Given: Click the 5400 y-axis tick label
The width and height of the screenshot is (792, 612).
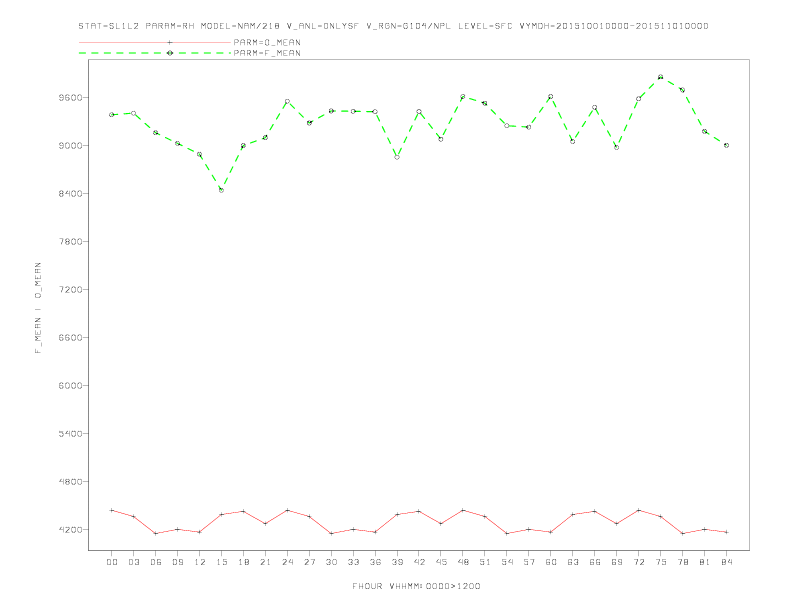Looking at the screenshot, I should click(x=70, y=433).
